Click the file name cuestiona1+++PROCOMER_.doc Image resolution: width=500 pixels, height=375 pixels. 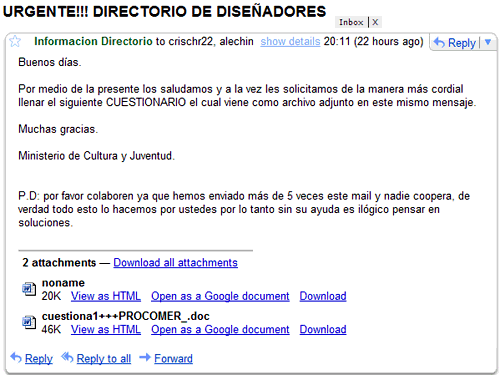coord(126,316)
